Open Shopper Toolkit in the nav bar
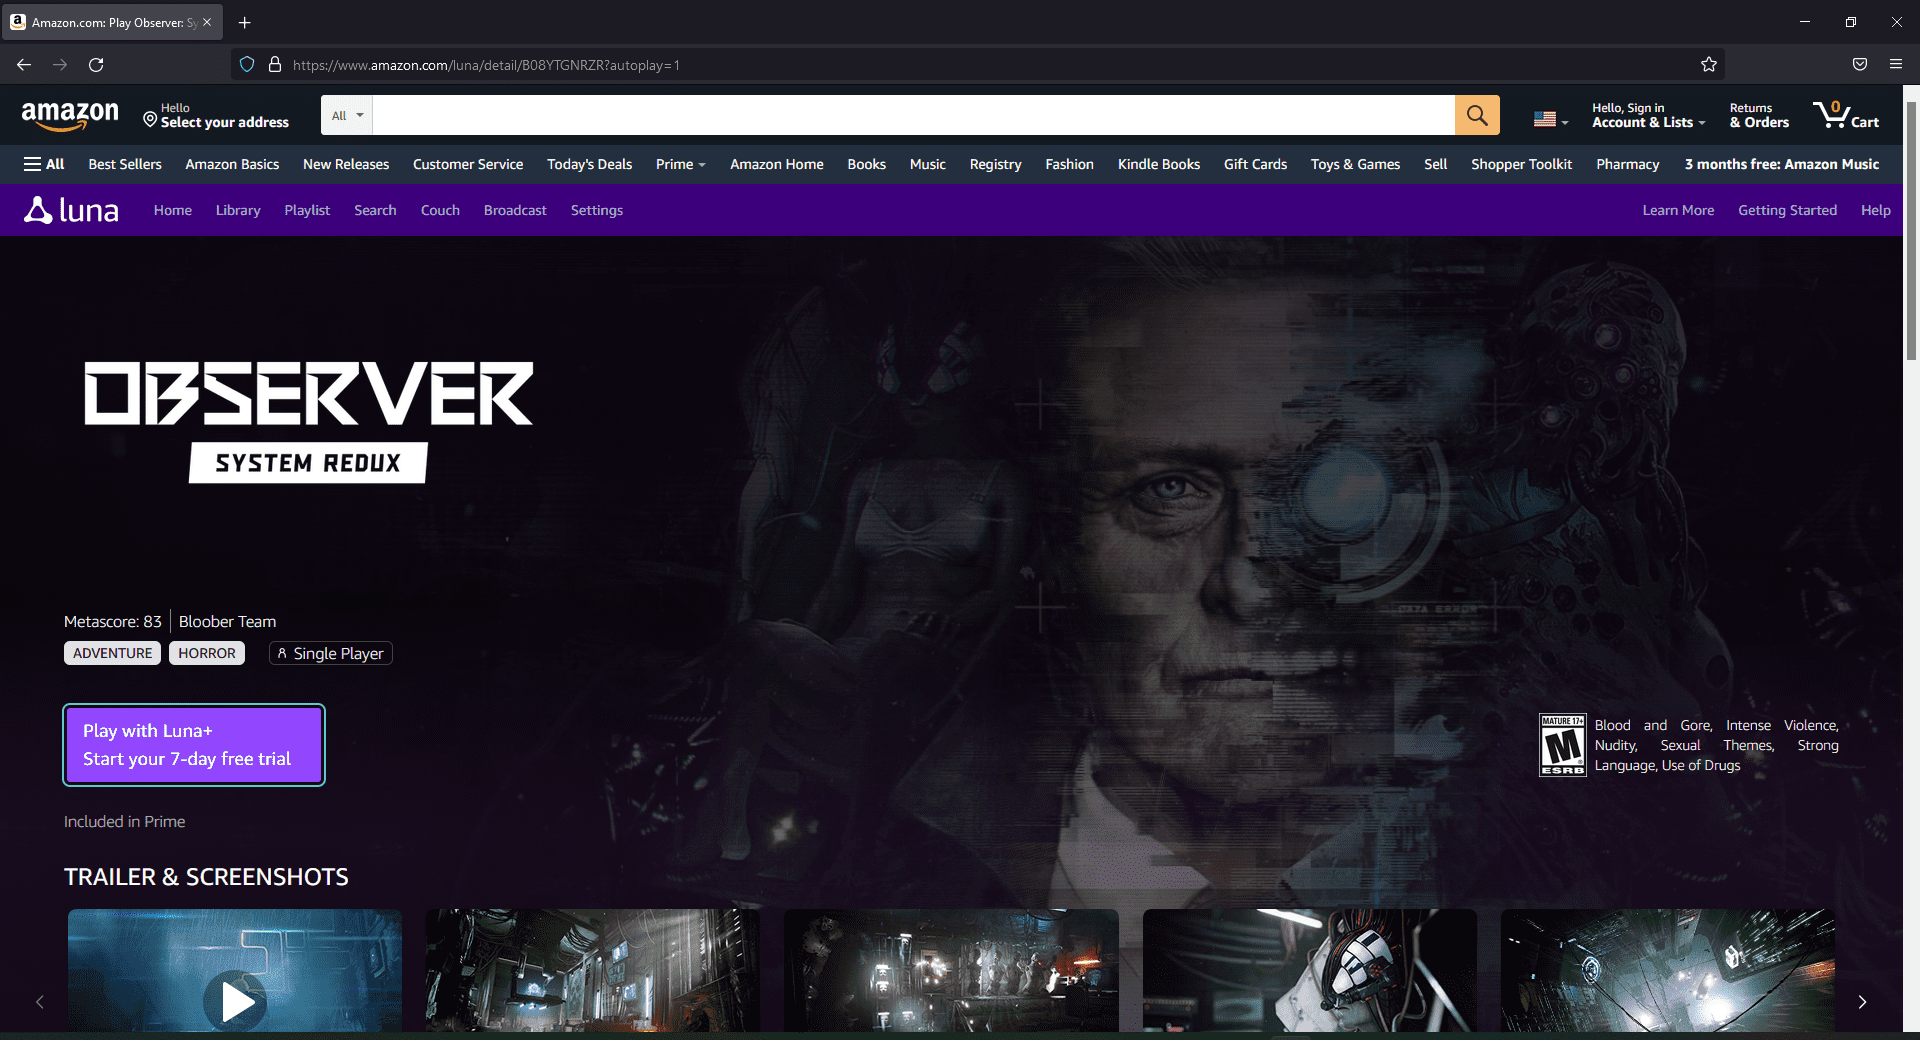The image size is (1920, 1040). 1521,164
